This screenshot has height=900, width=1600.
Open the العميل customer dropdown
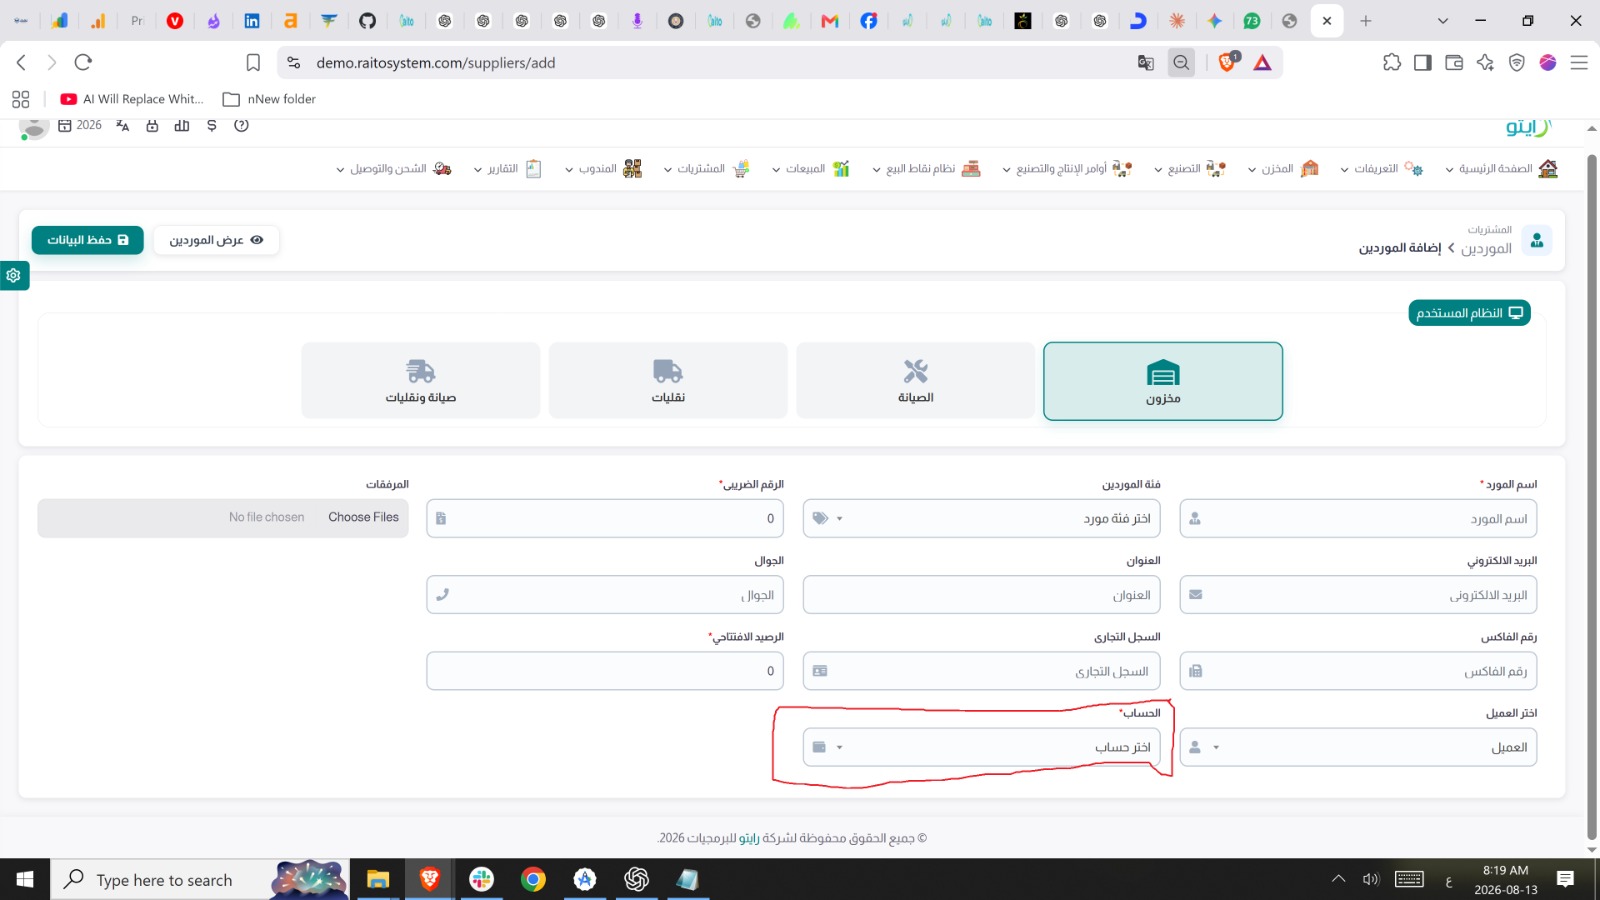point(1358,747)
